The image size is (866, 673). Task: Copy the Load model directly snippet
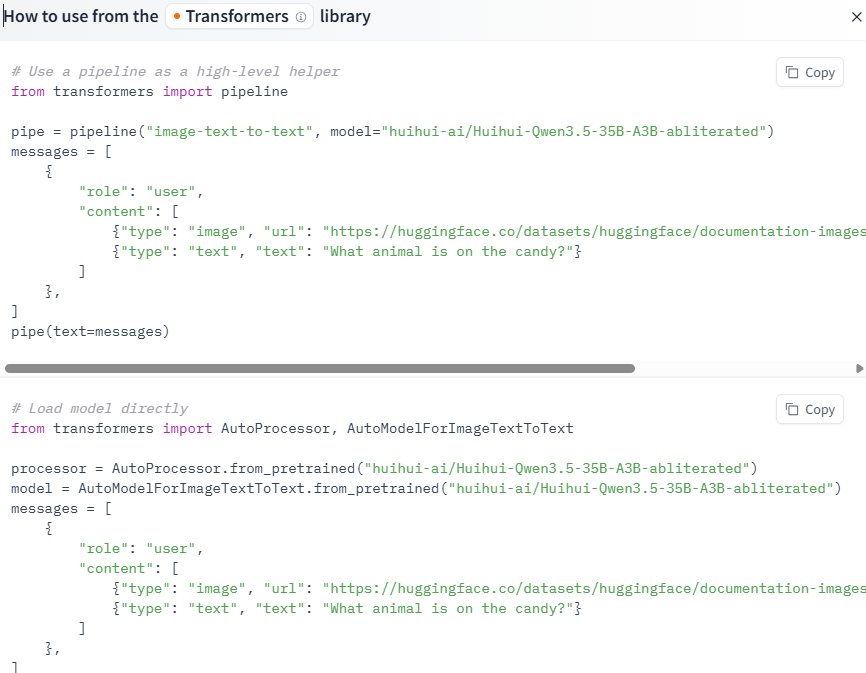point(810,409)
